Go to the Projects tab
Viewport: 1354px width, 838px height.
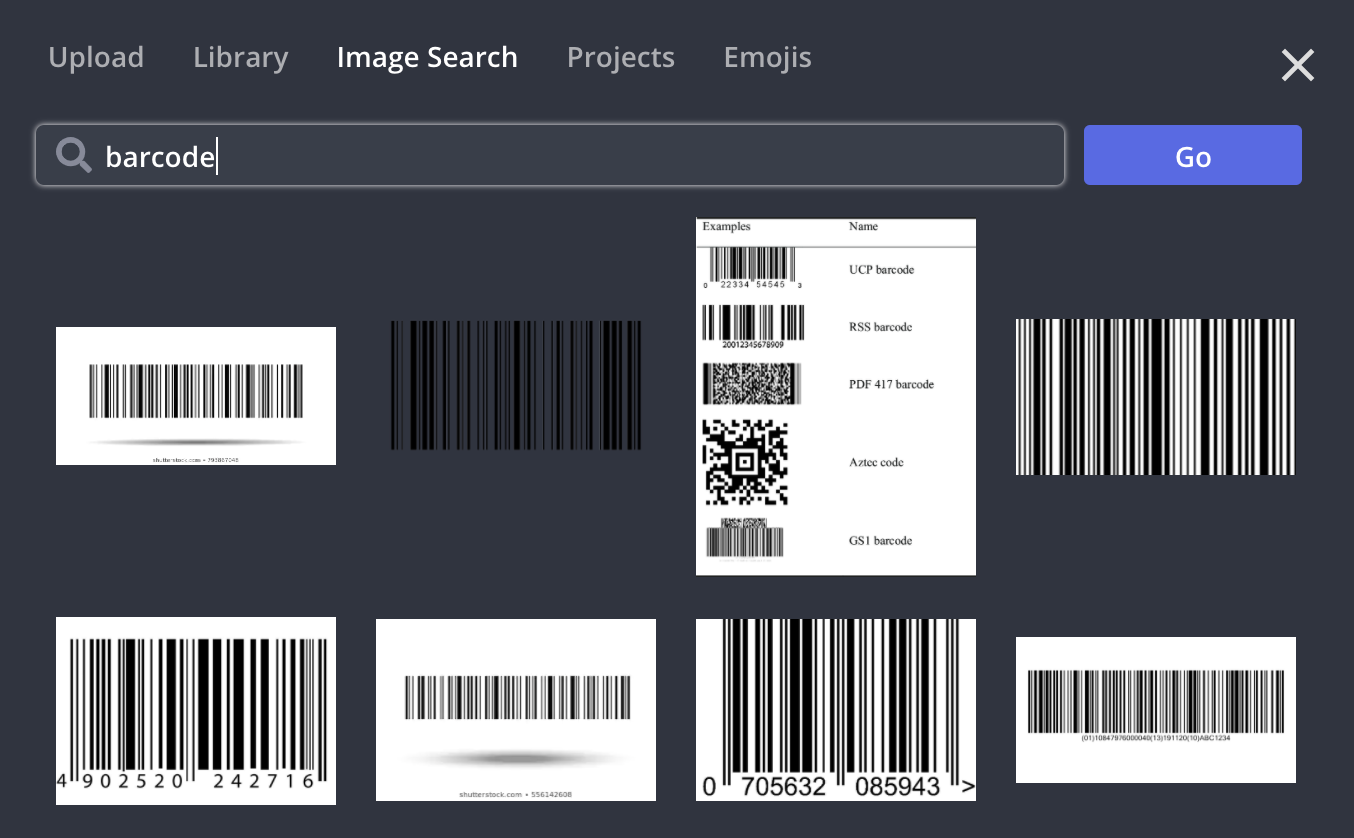click(620, 58)
